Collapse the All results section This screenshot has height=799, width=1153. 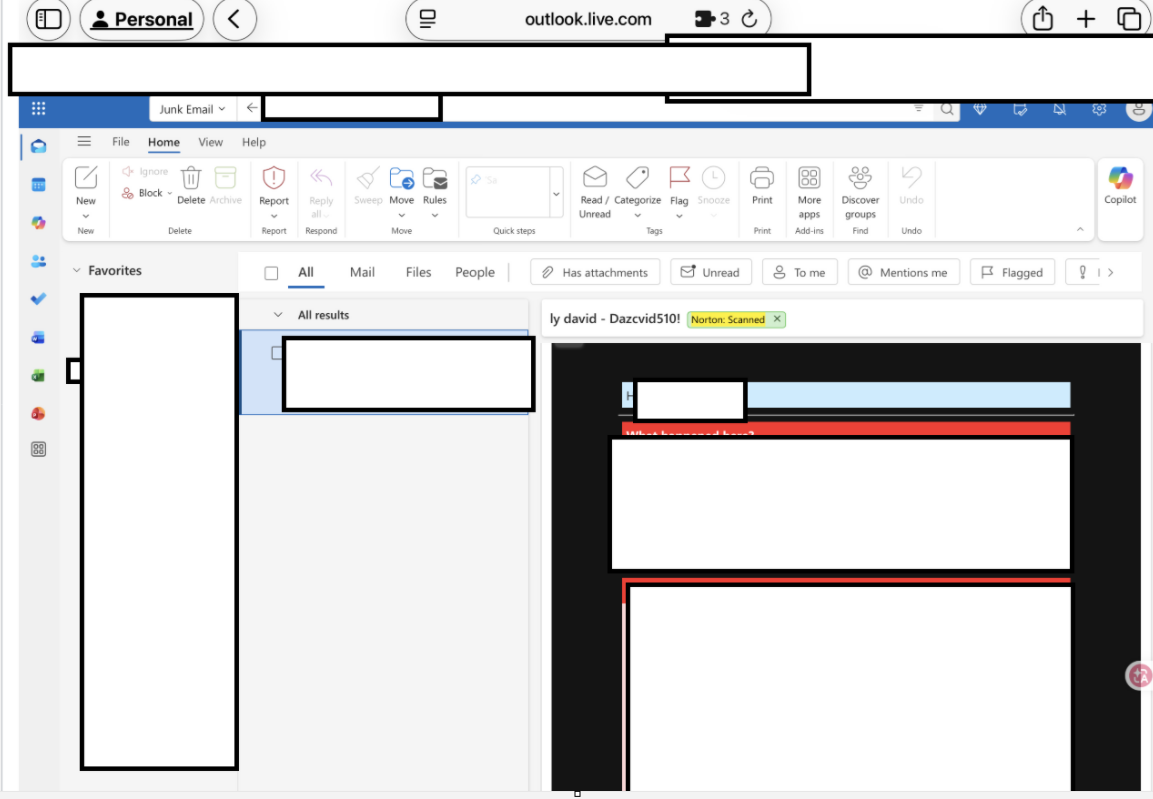(278, 315)
